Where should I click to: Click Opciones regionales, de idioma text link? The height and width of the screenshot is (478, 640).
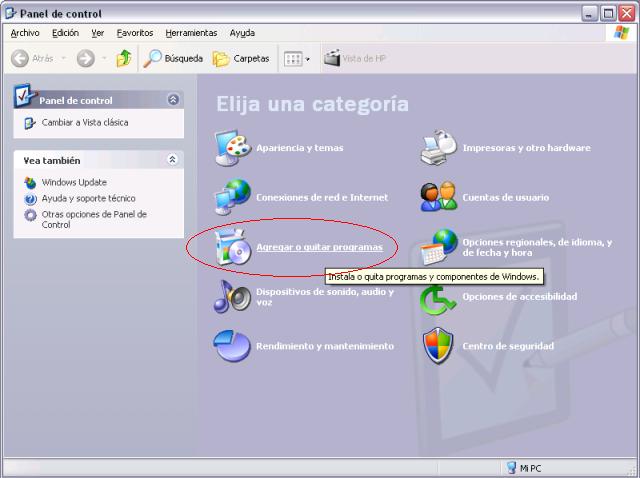coord(537,247)
